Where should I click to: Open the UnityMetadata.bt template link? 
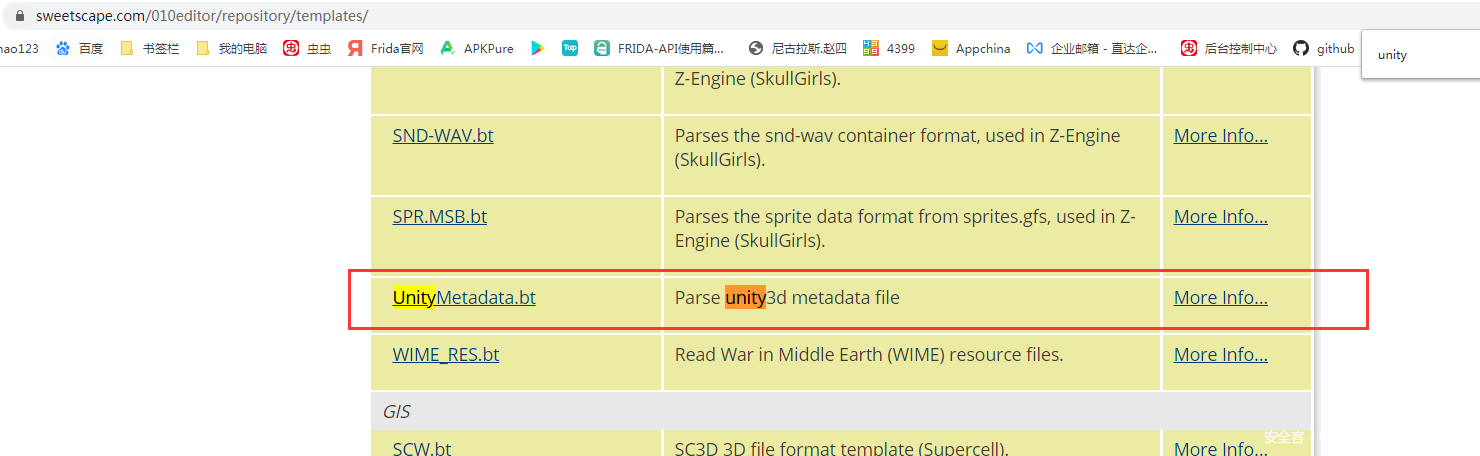point(464,297)
